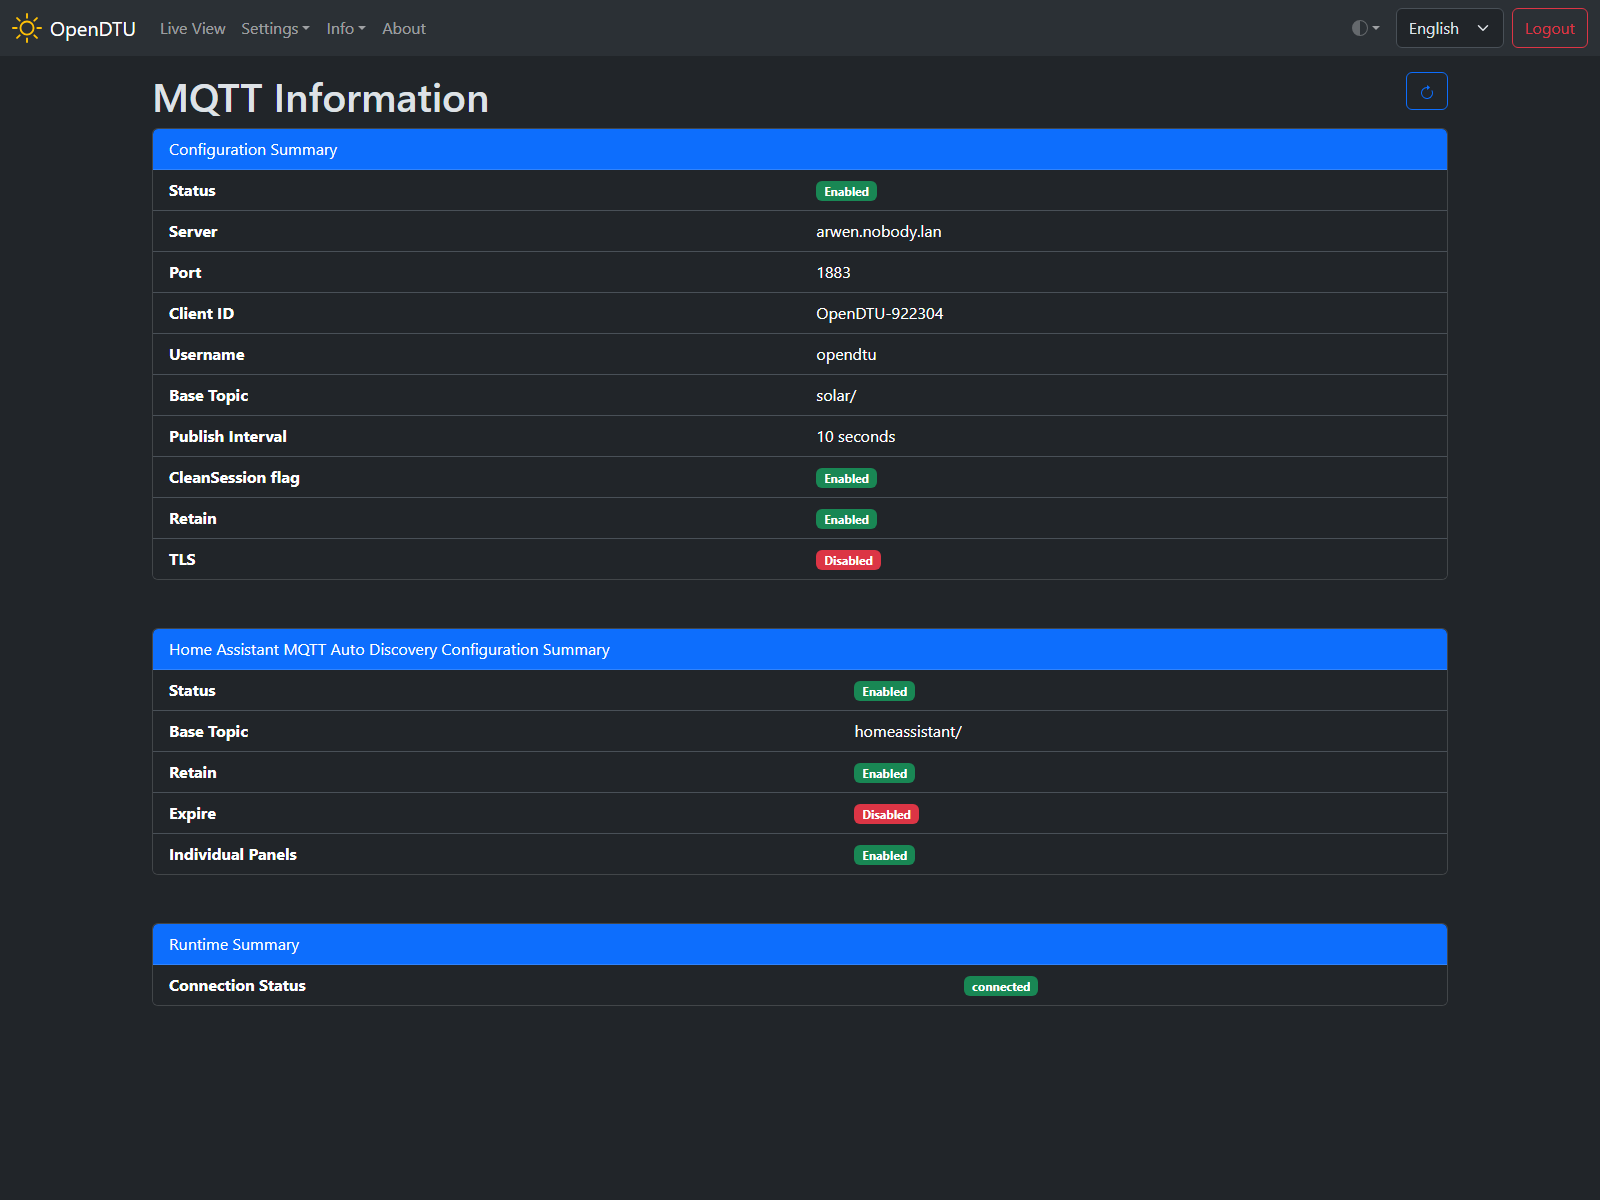Select the port value 1883
This screenshot has width=1600, height=1200.
[x=833, y=272]
